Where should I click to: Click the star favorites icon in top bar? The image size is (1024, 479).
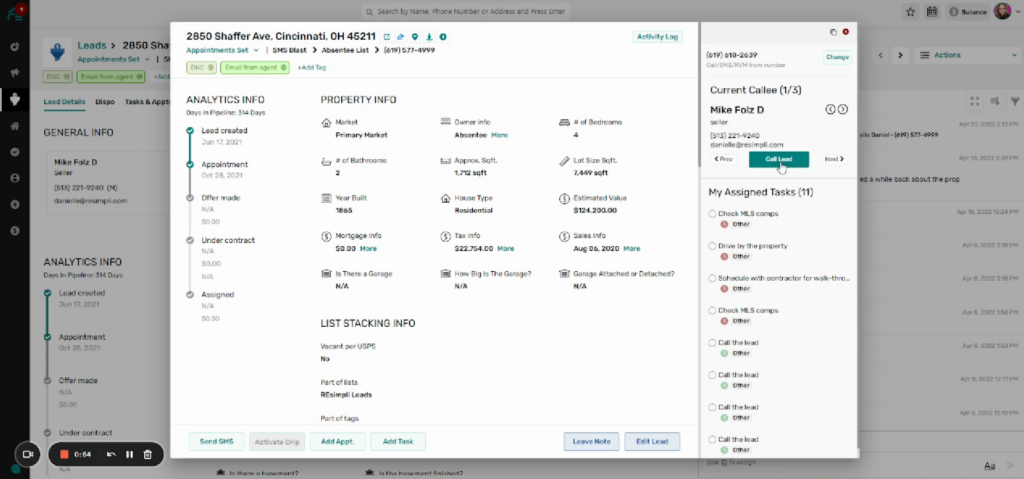(910, 12)
